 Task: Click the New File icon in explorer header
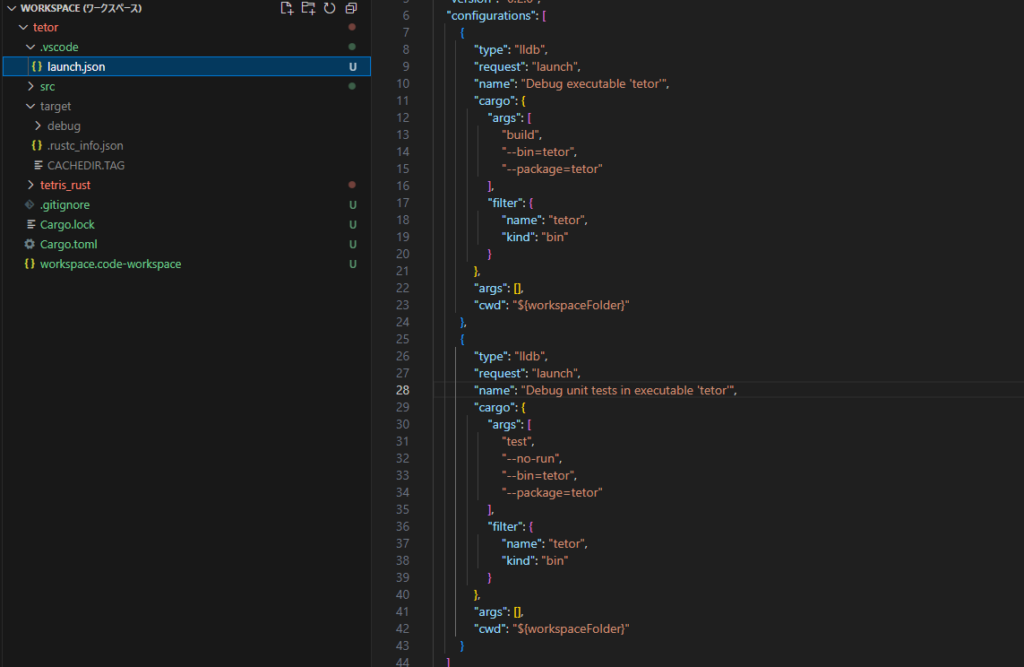pos(287,8)
